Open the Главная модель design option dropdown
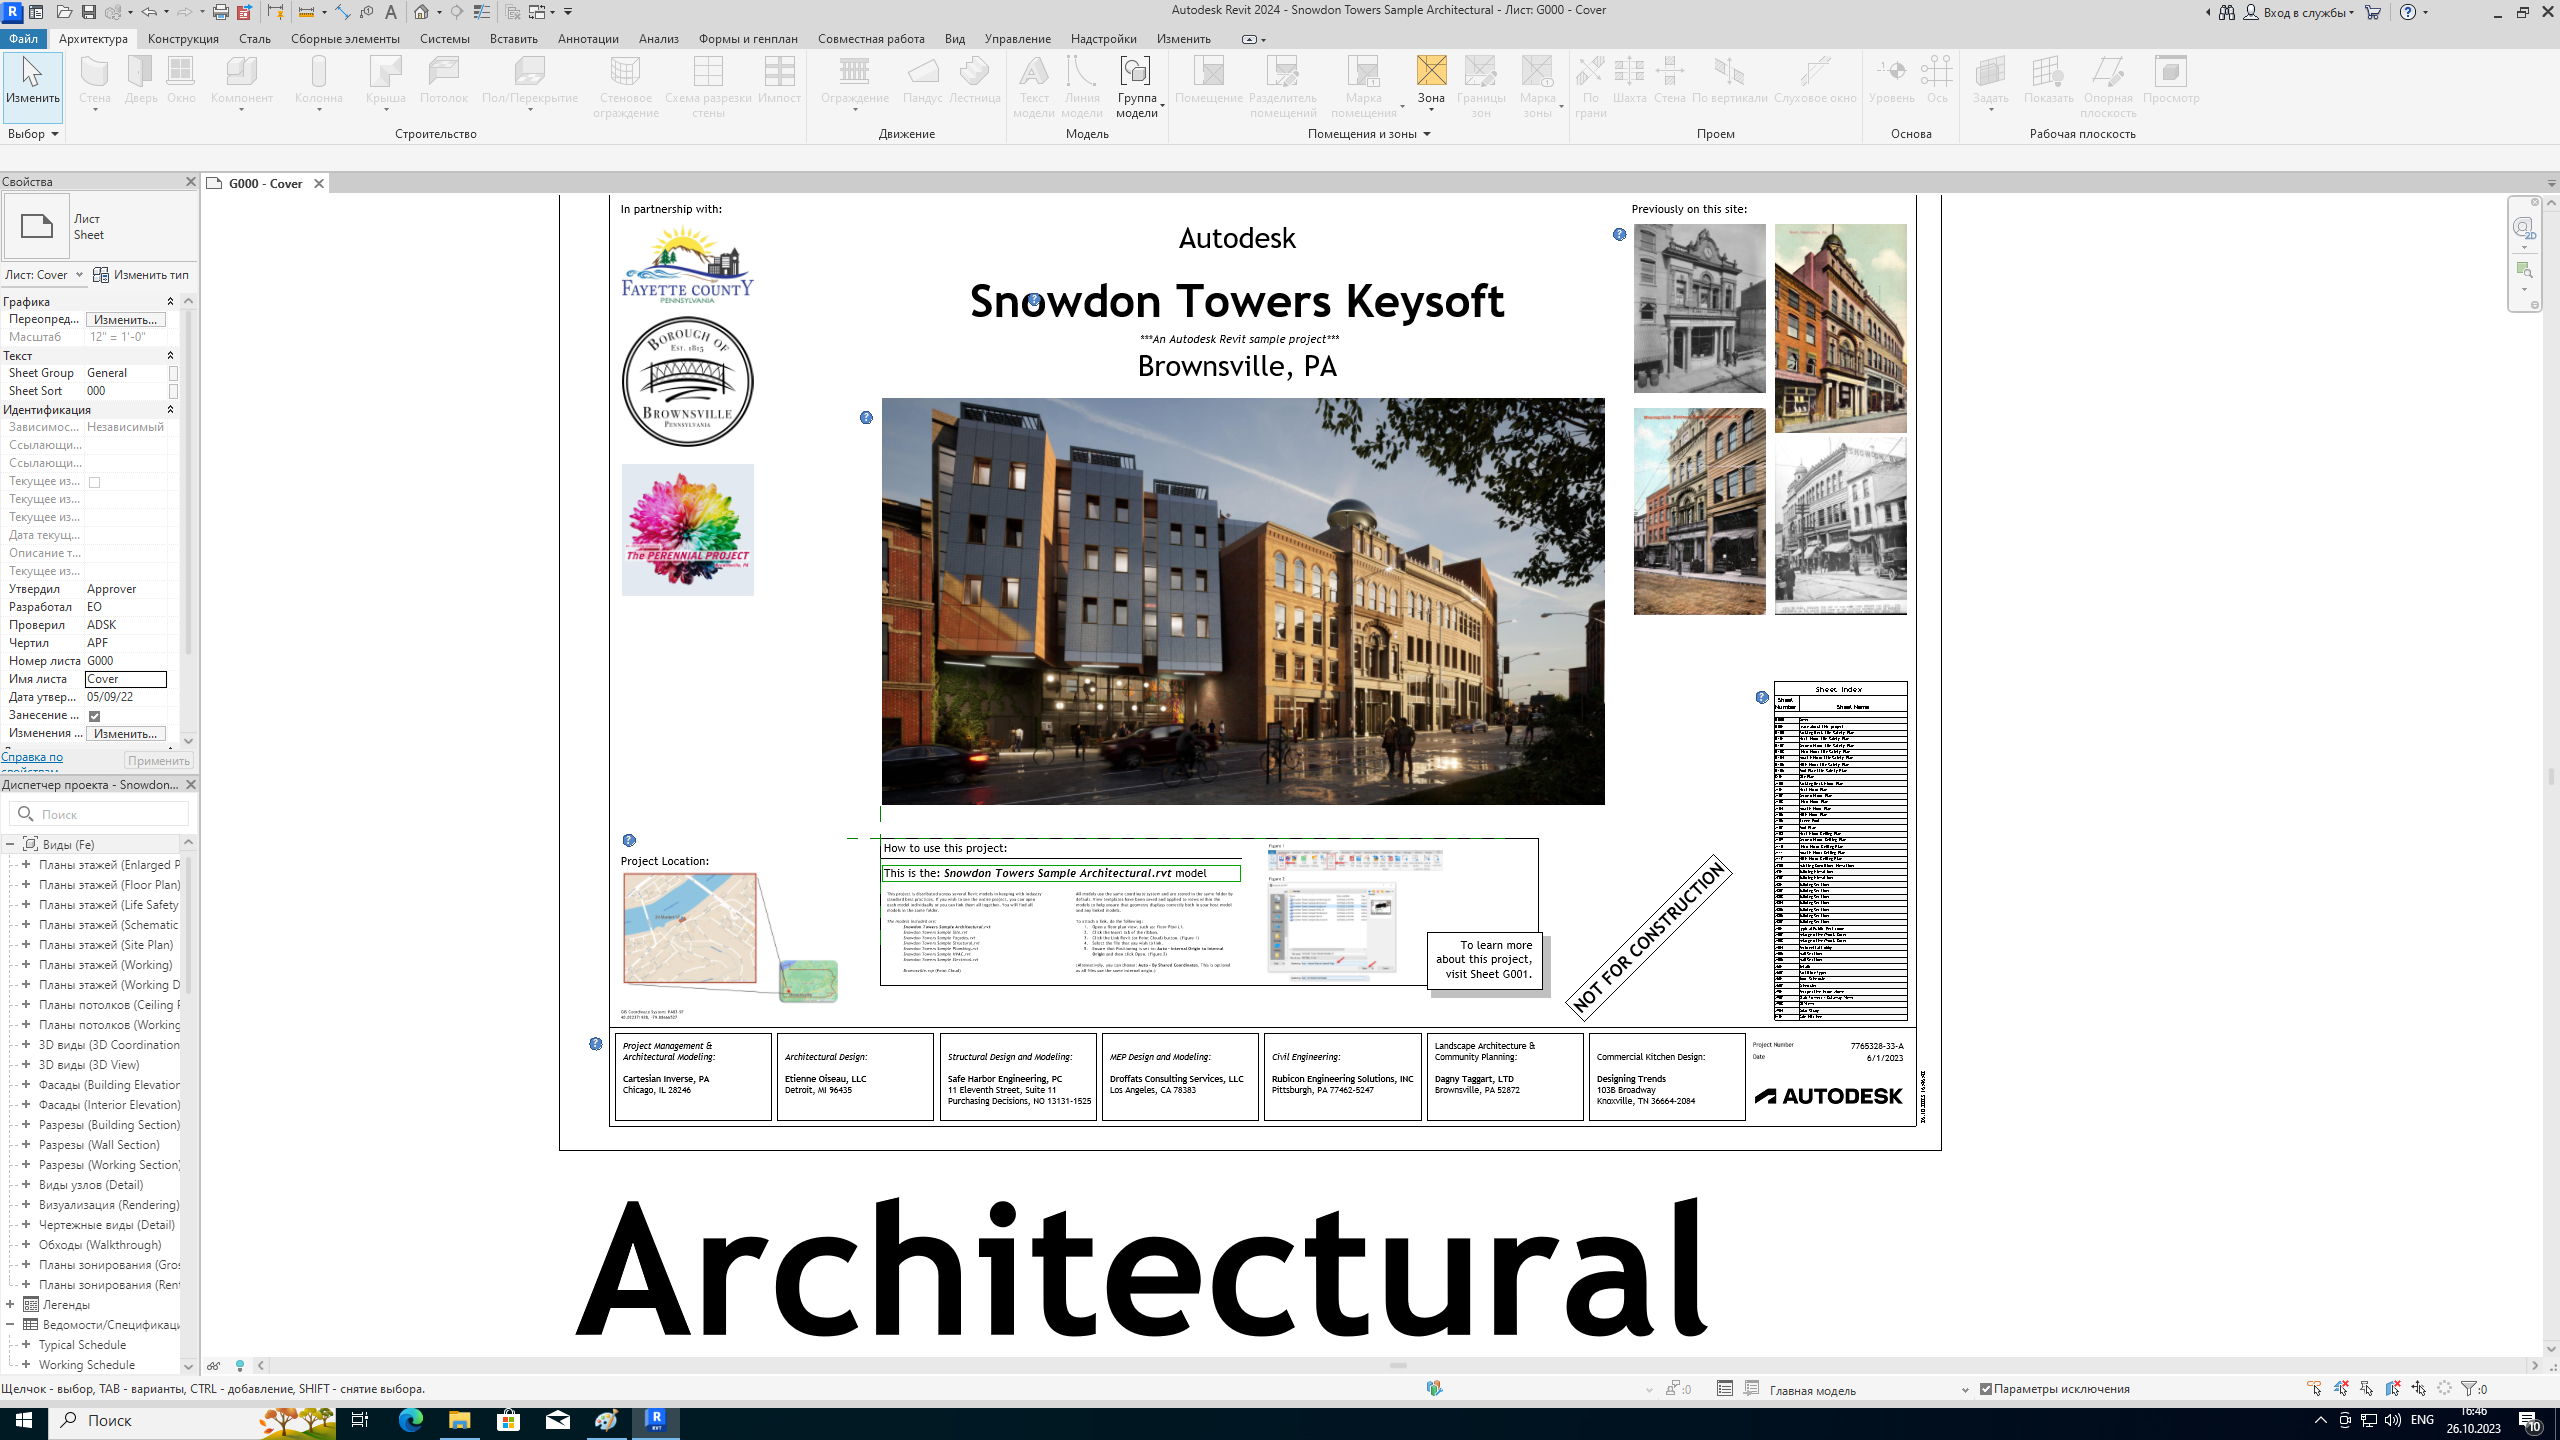The height and width of the screenshot is (1440, 2560). pyautogui.click(x=1964, y=1390)
